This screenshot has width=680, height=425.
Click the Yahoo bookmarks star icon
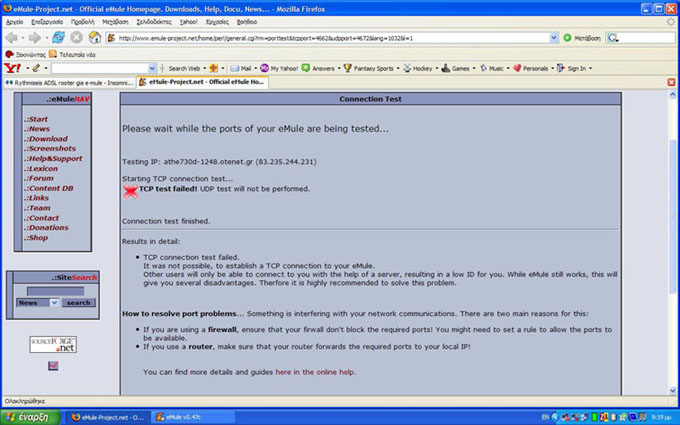click(x=213, y=68)
